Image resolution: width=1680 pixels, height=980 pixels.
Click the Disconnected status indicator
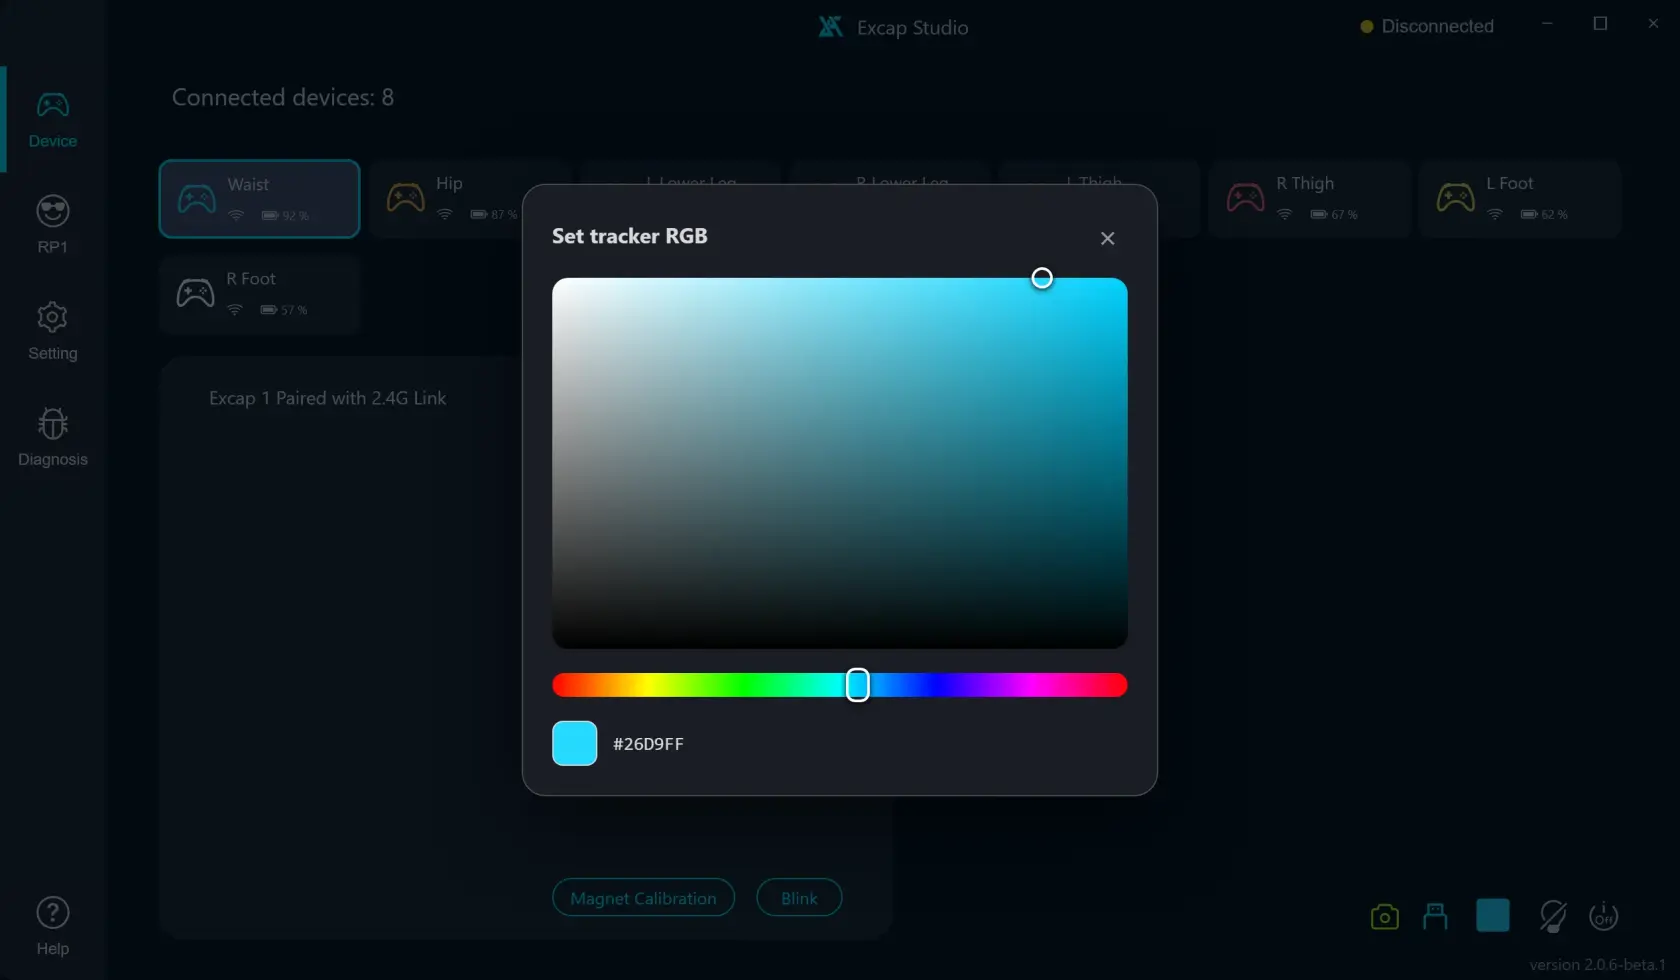coord(1427,26)
